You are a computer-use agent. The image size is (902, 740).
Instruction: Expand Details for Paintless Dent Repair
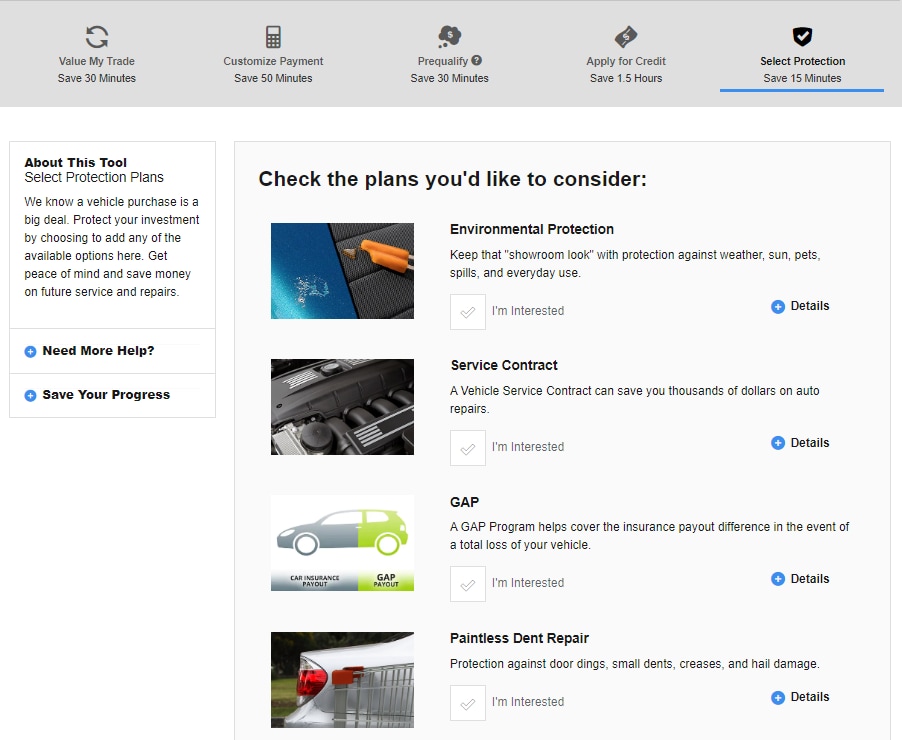click(800, 697)
